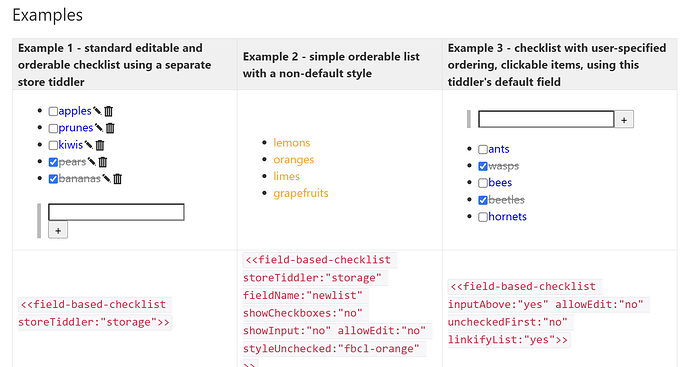This screenshot has width=690, height=367.
Task: Edit kiwis via the pencil icon
Action: (x=88, y=144)
